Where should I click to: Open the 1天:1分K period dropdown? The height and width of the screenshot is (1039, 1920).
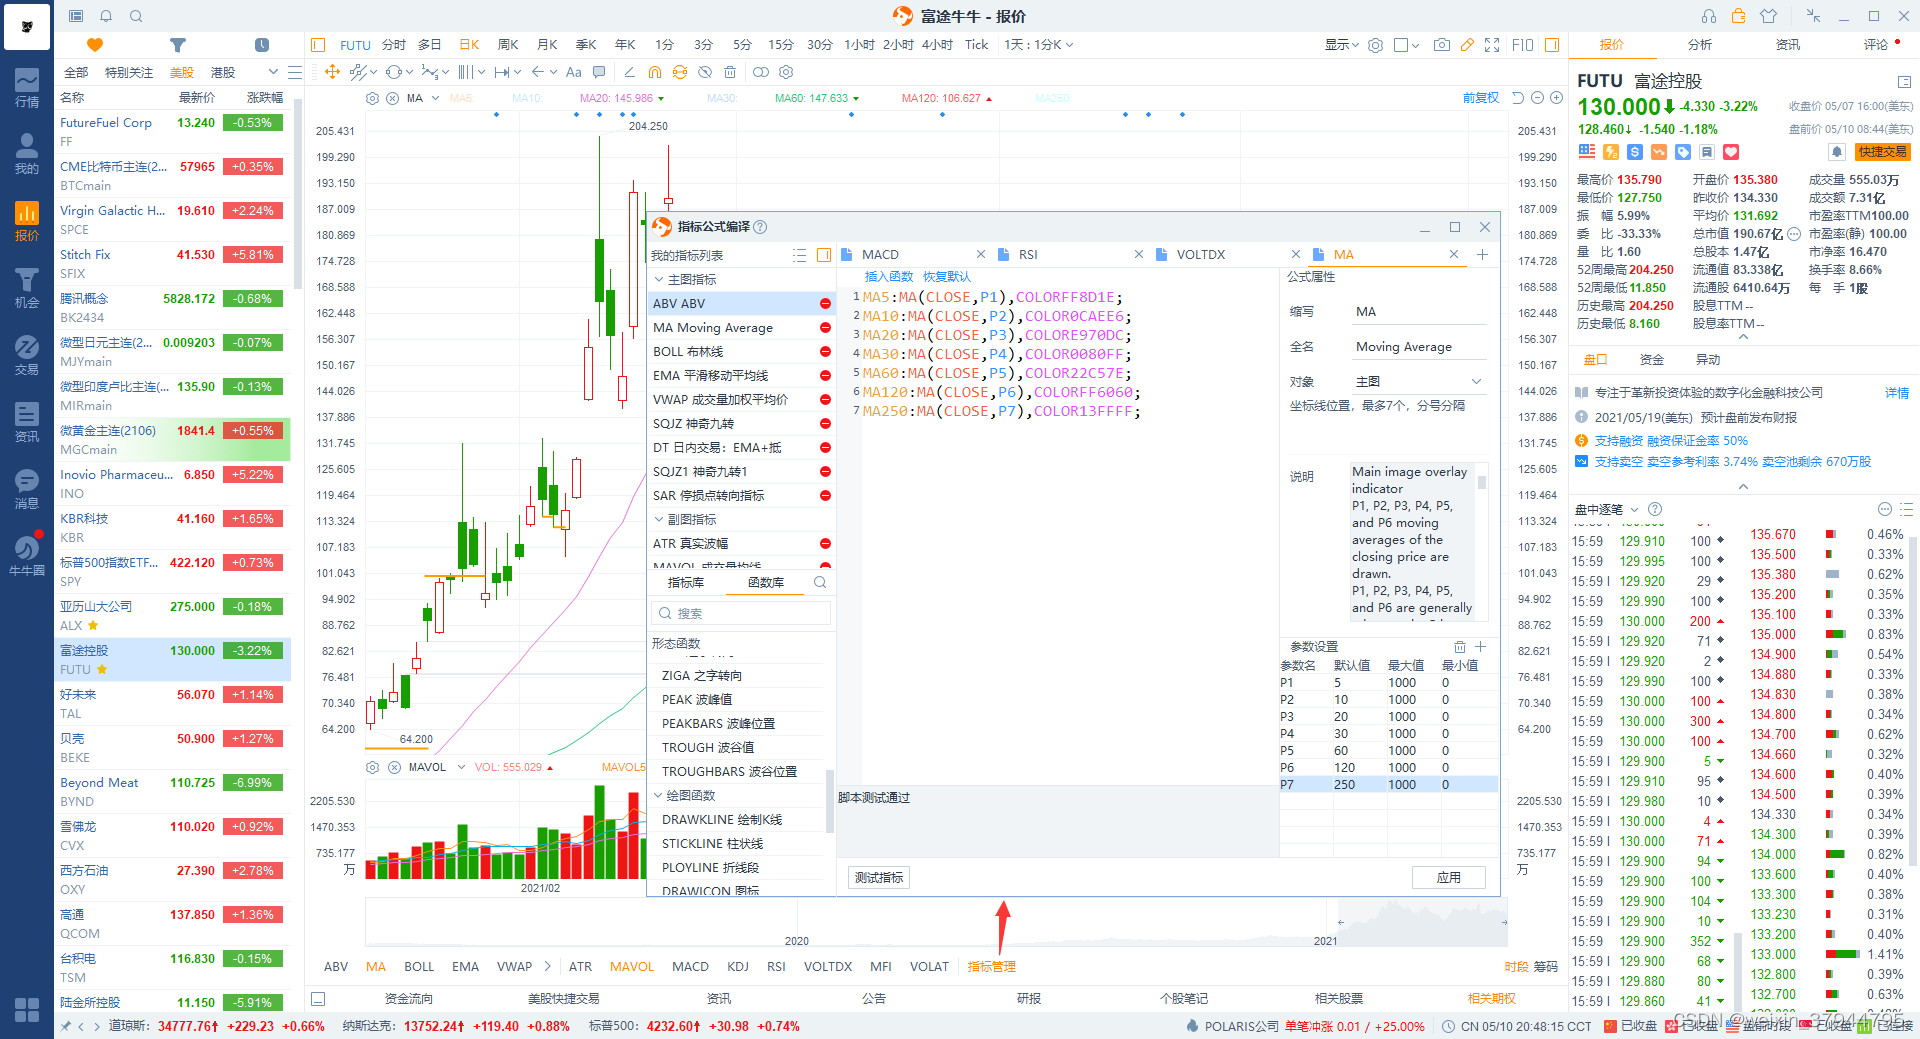click(1039, 45)
